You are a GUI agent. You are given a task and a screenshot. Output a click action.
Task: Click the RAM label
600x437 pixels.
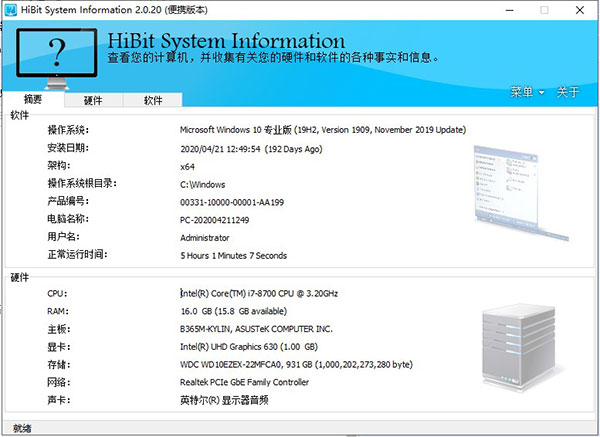tap(58, 311)
